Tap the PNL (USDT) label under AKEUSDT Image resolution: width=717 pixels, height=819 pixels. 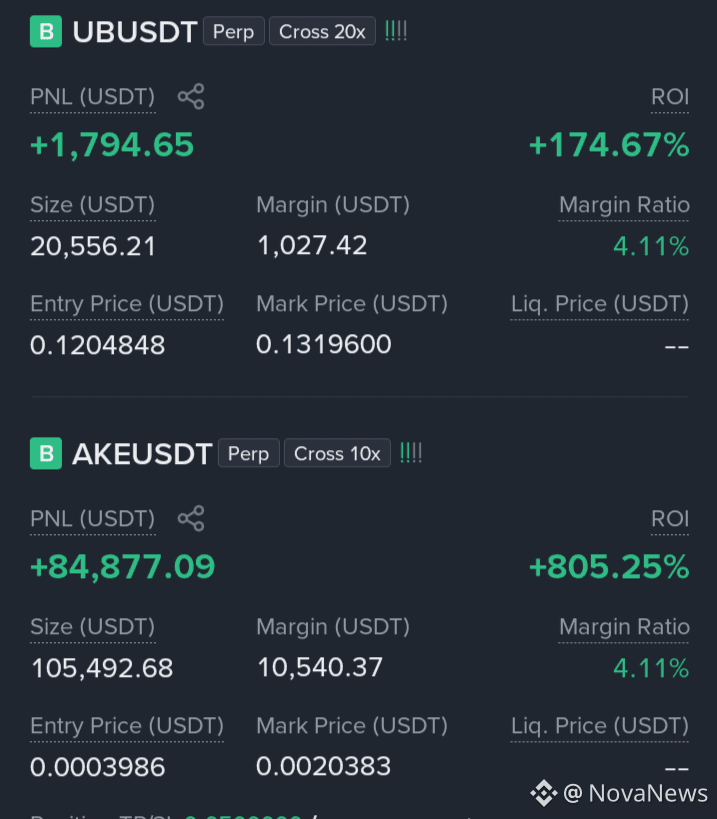point(92,519)
